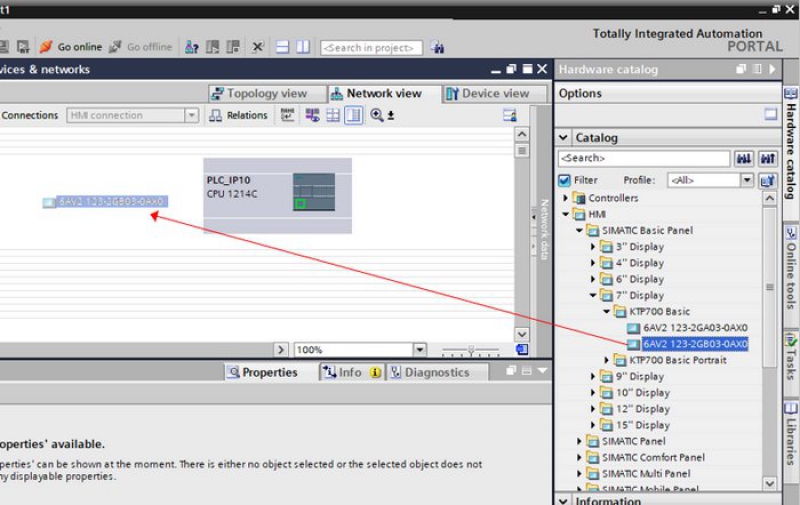Image resolution: width=800 pixels, height=505 pixels.
Task: Show the address labels icon
Action: (x=287, y=115)
